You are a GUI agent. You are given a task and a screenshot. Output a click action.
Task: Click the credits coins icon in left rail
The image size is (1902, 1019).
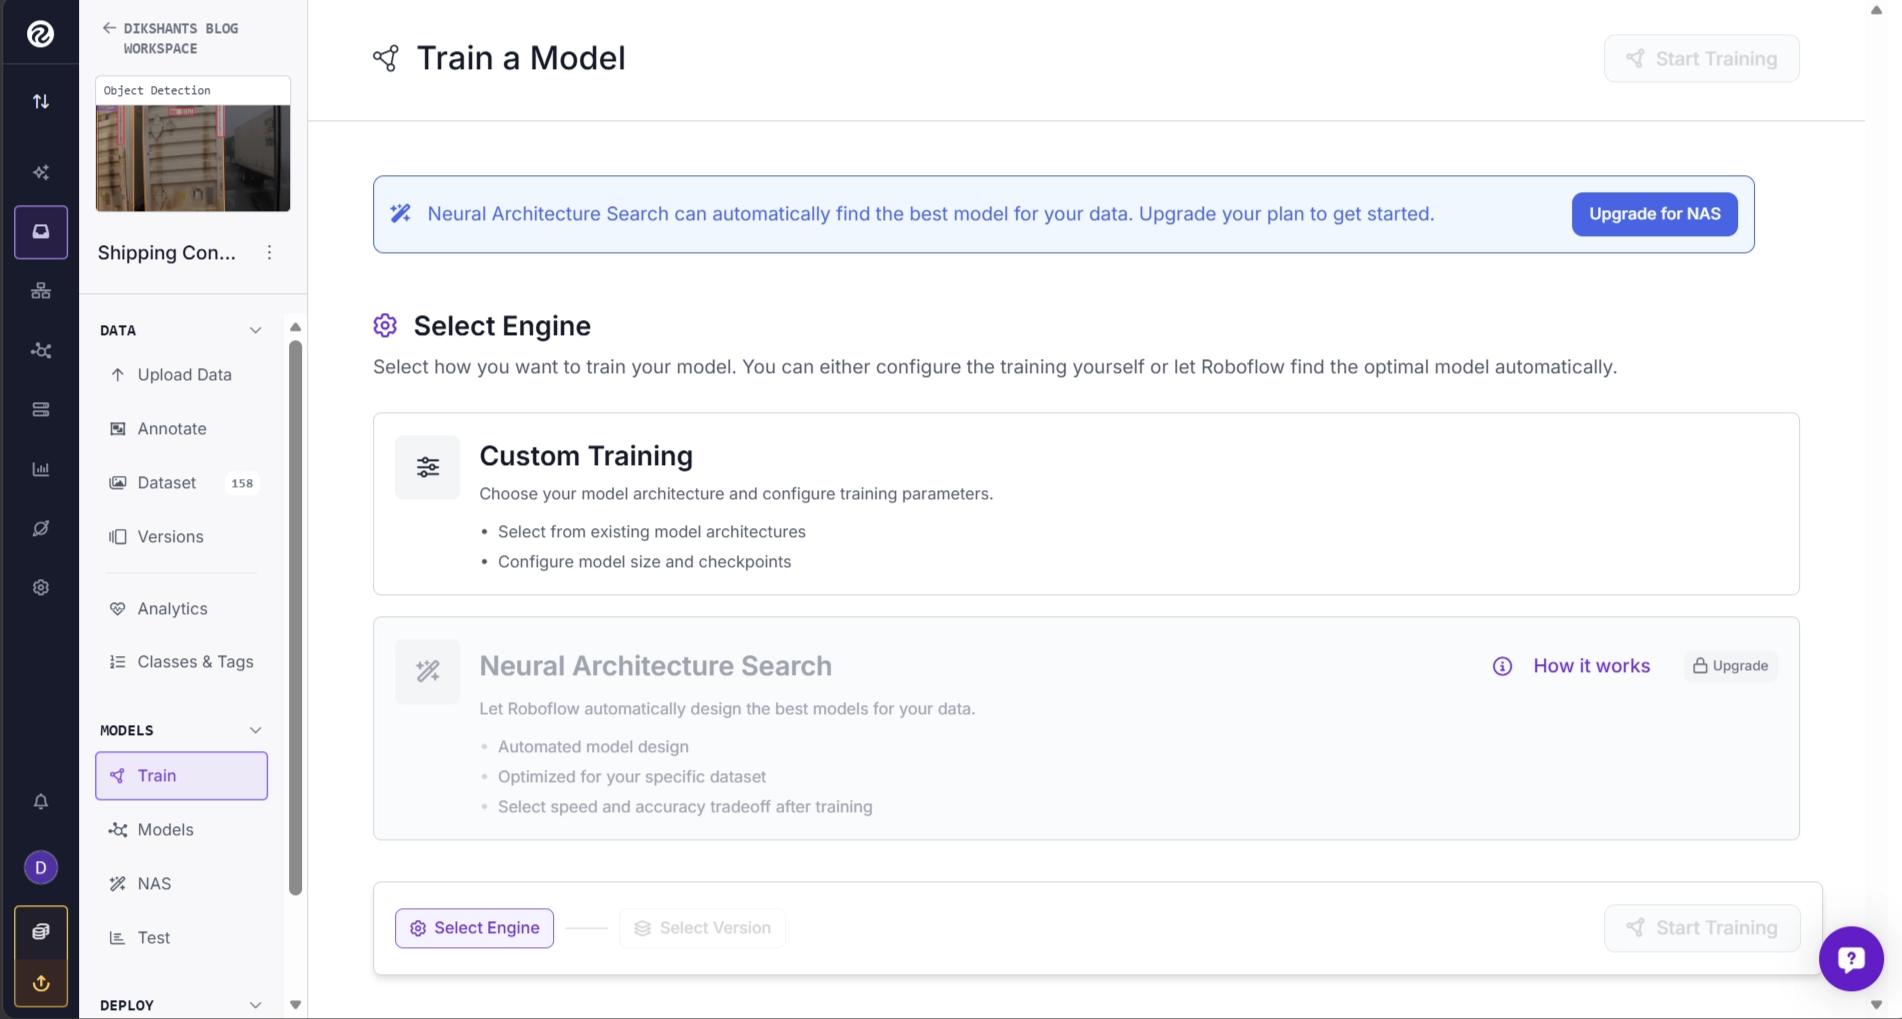click(x=41, y=931)
